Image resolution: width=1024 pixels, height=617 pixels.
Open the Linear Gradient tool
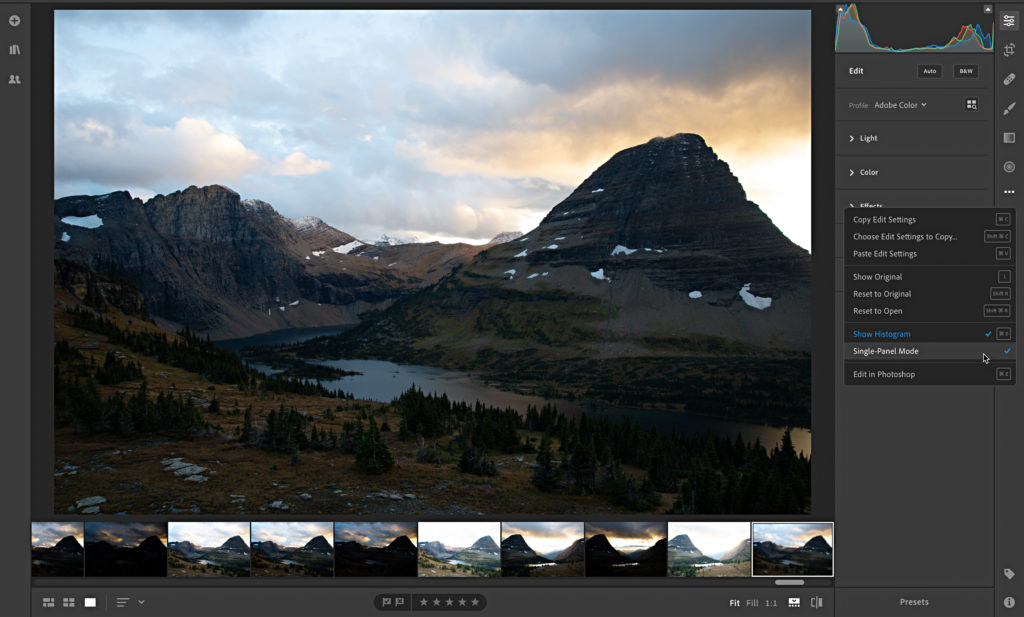click(x=1009, y=138)
